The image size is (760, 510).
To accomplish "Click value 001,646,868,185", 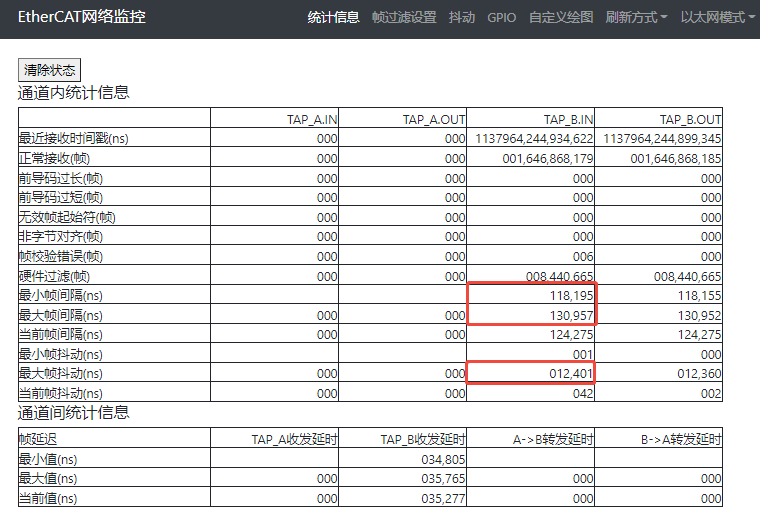I will click(x=676, y=159).
